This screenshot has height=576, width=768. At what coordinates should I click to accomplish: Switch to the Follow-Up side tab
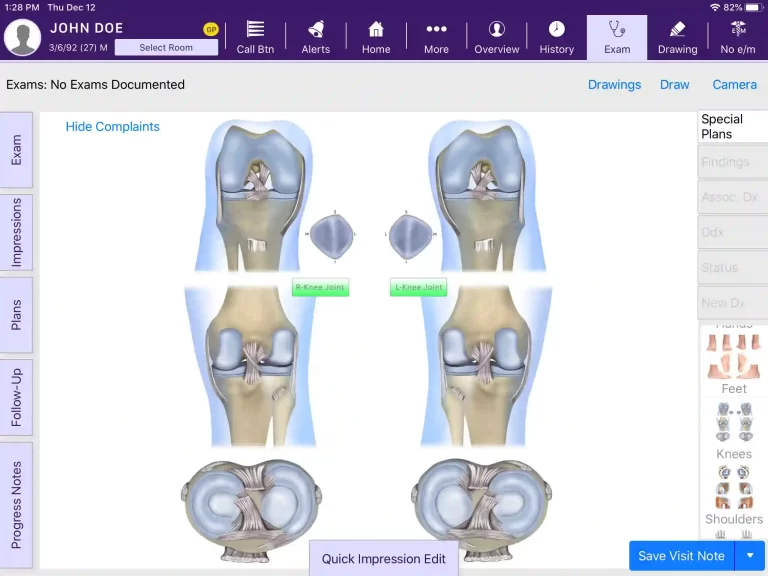[x=16, y=397]
